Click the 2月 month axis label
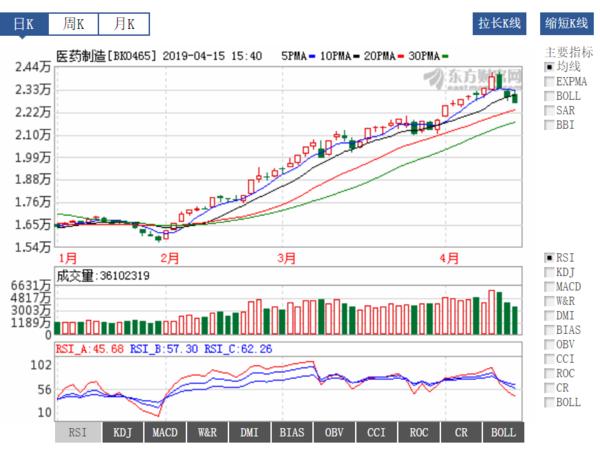Image resolution: width=600 pixels, height=455 pixels. [170, 258]
